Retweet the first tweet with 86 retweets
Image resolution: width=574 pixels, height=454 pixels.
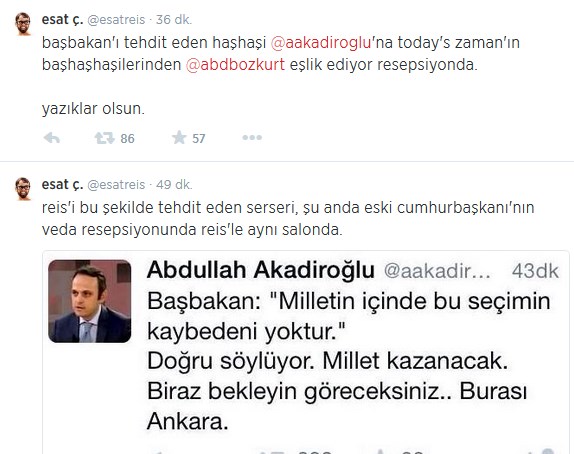pyautogui.click(x=105, y=138)
